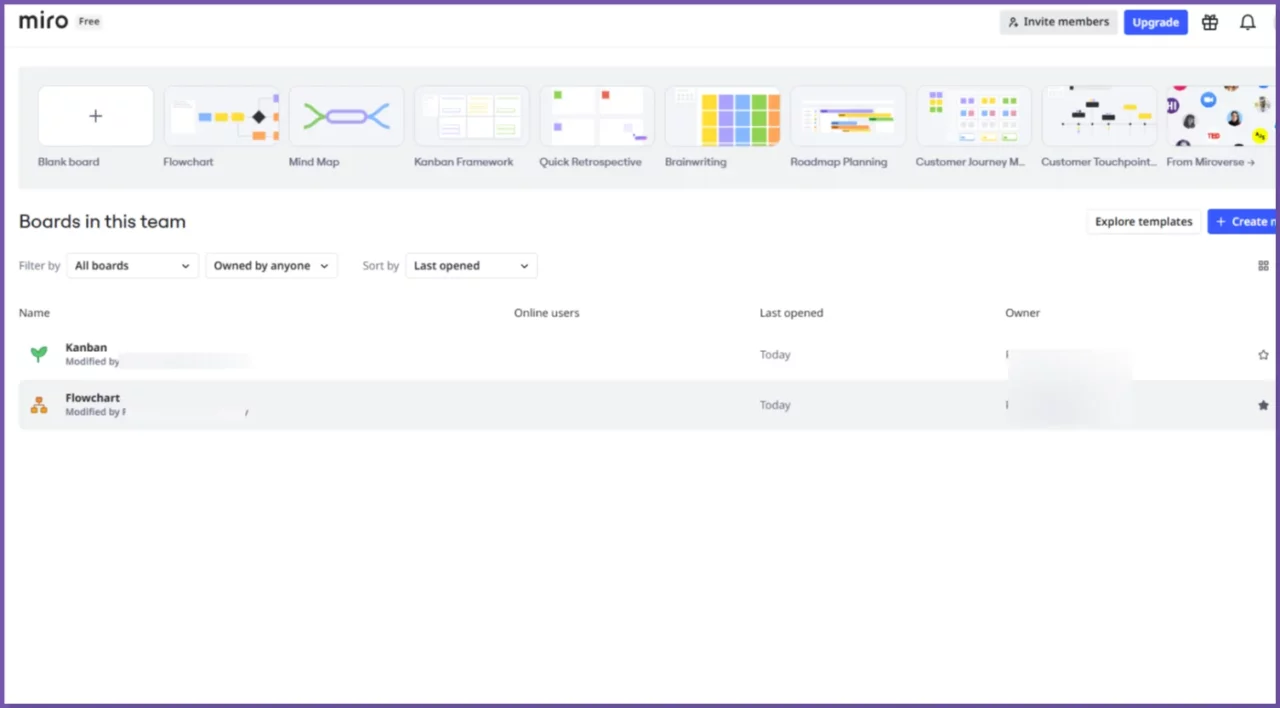This screenshot has width=1280, height=708.
Task: Open the From Miroverse link
Action: (x=1210, y=162)
